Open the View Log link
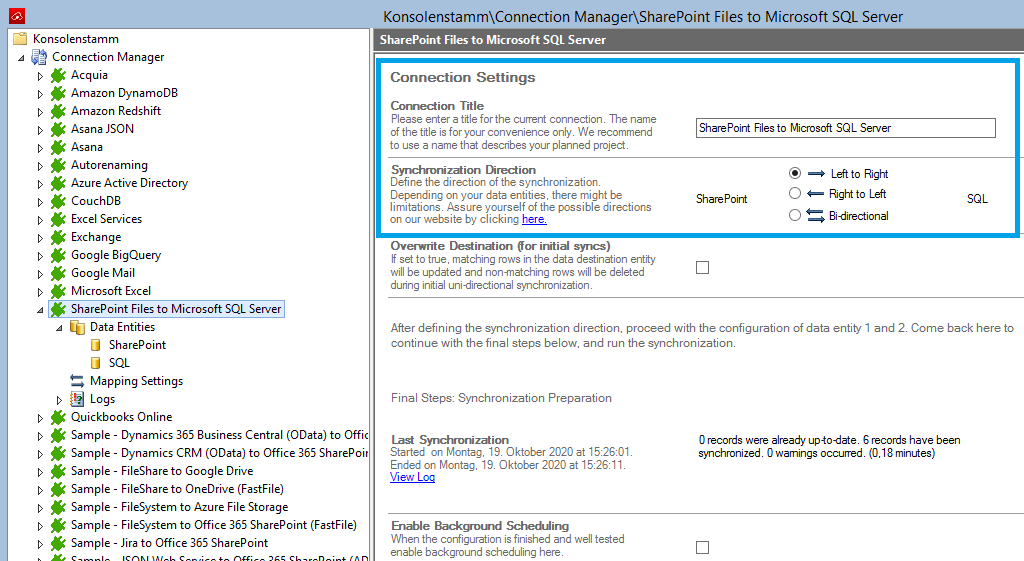Viewport: 1024px width, 561px height. click(x=412, y=477)
